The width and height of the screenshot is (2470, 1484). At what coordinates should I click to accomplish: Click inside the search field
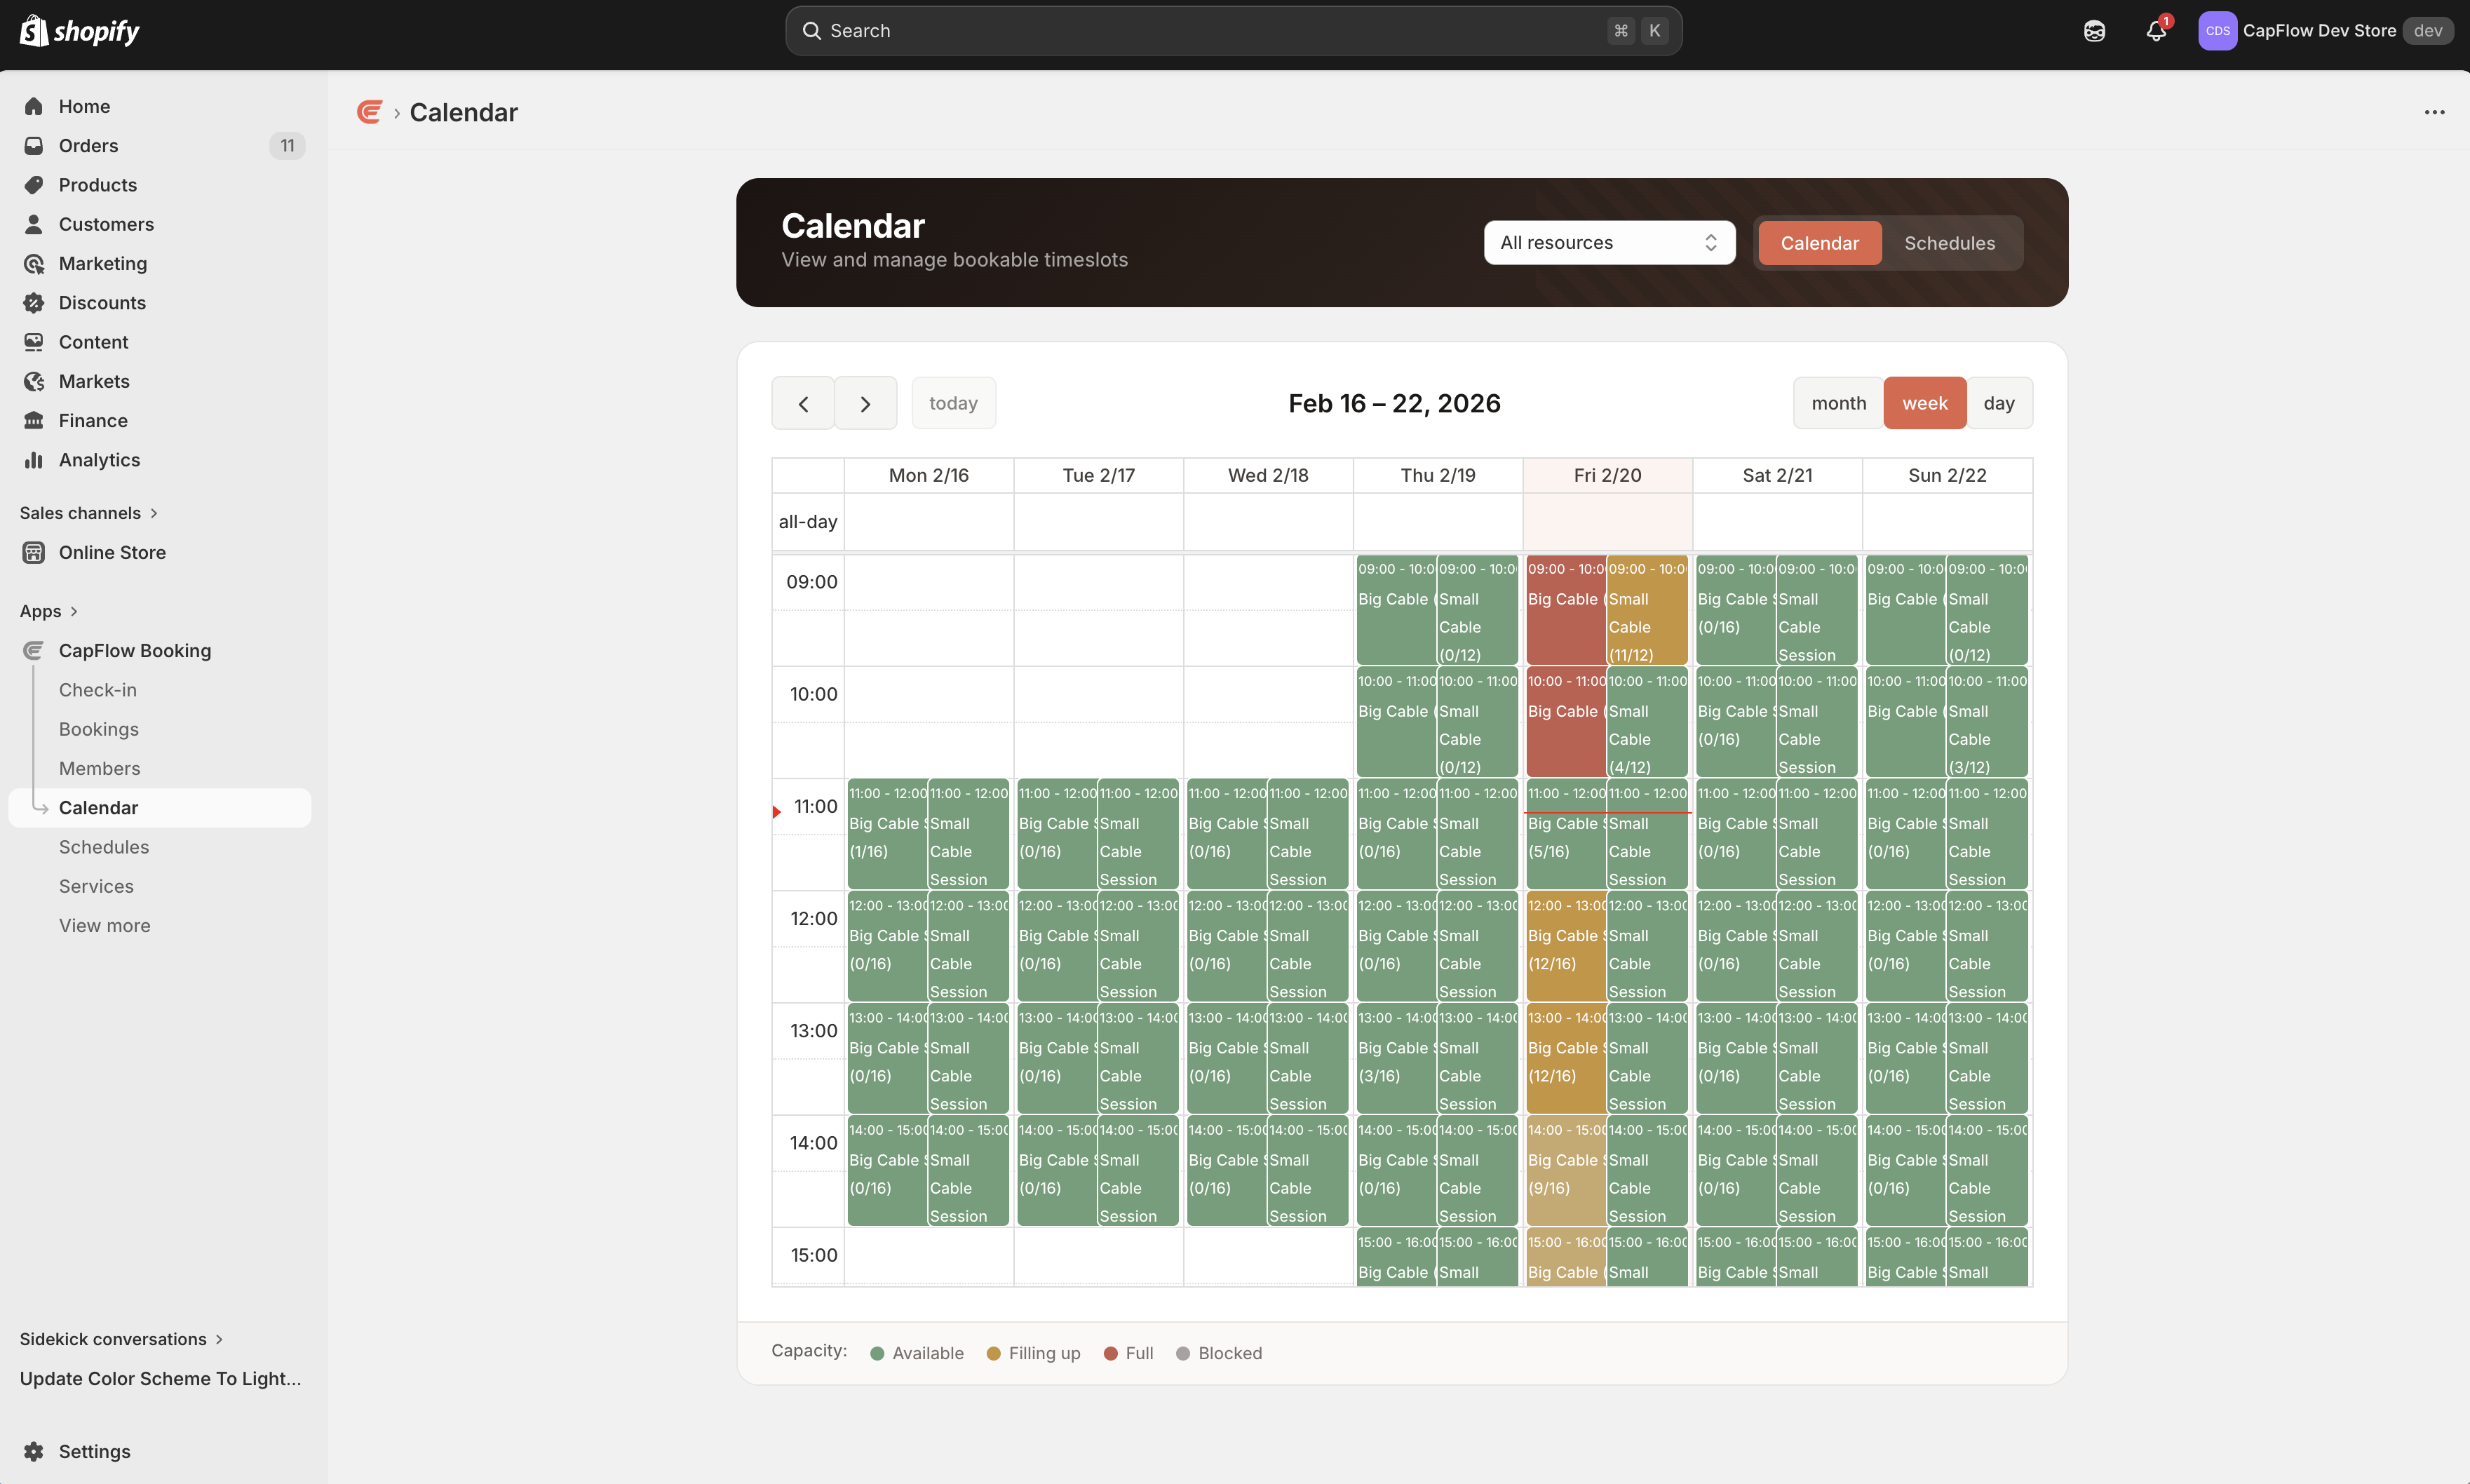coord(1230,30)
